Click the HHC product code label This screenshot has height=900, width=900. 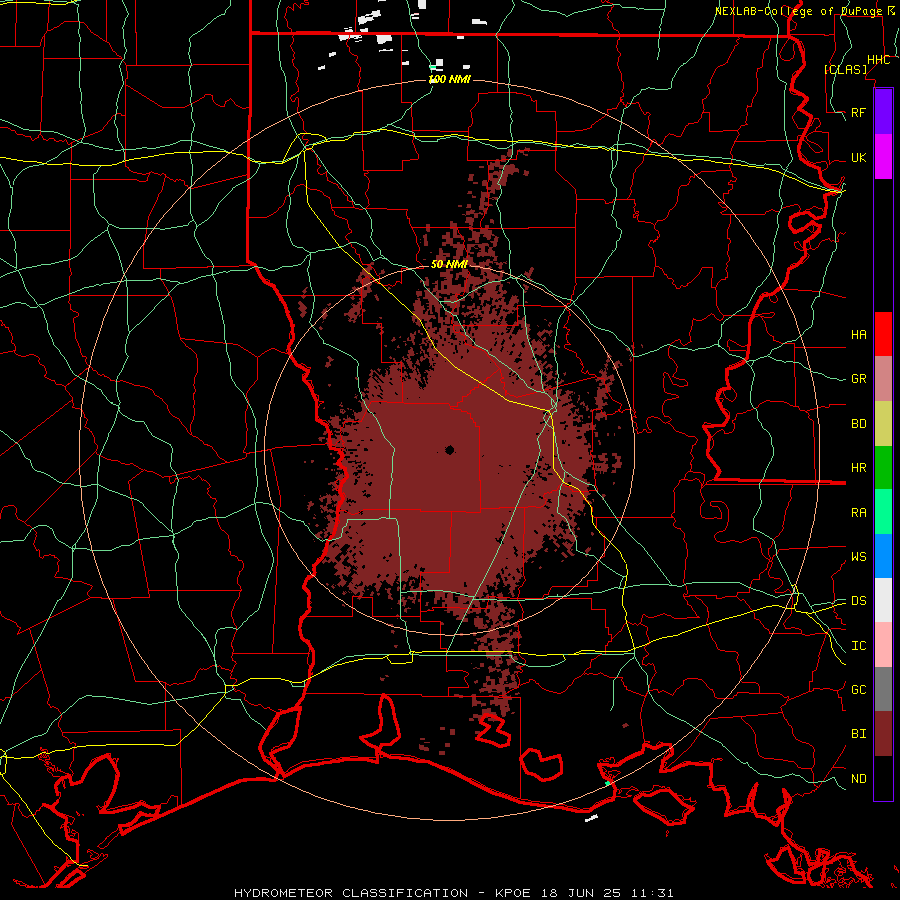(879, 60)
